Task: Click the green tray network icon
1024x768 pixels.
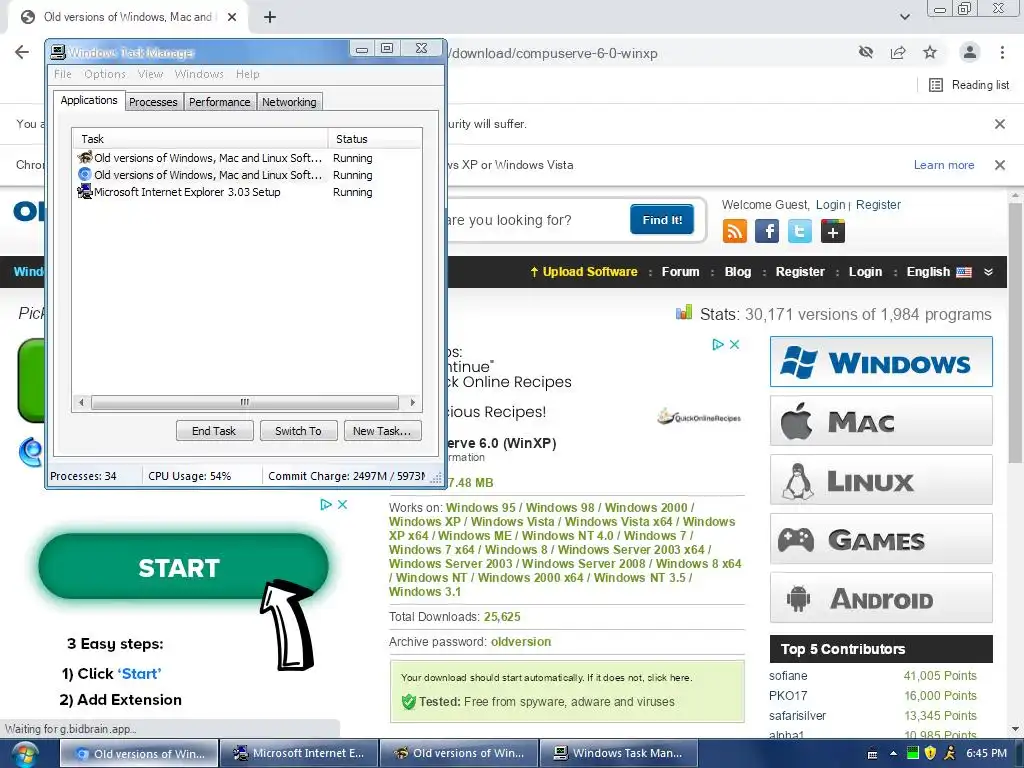Action: (912, 753)
